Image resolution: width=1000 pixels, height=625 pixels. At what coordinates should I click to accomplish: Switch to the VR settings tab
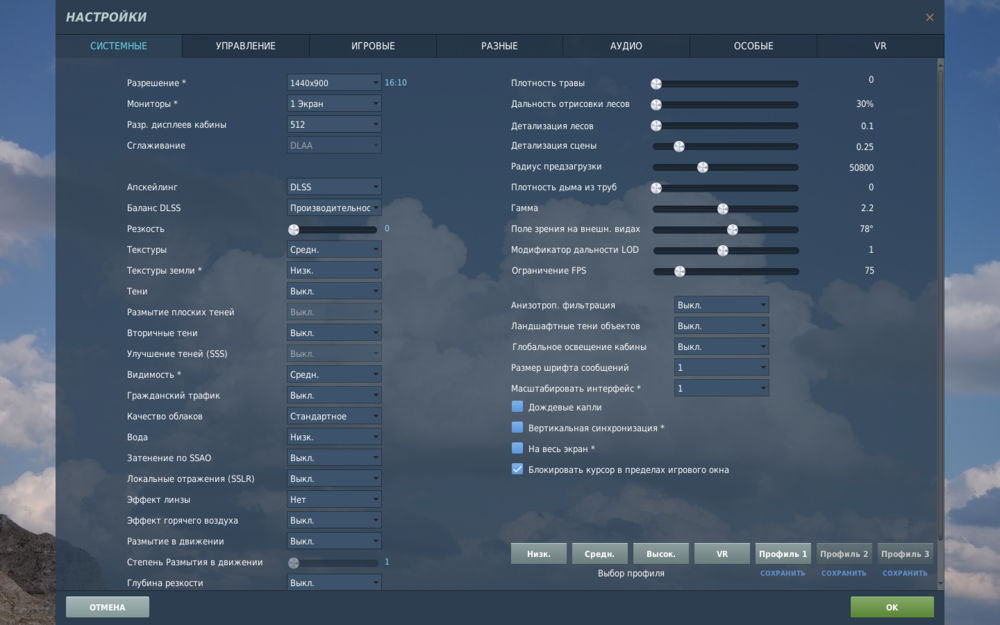880,46
